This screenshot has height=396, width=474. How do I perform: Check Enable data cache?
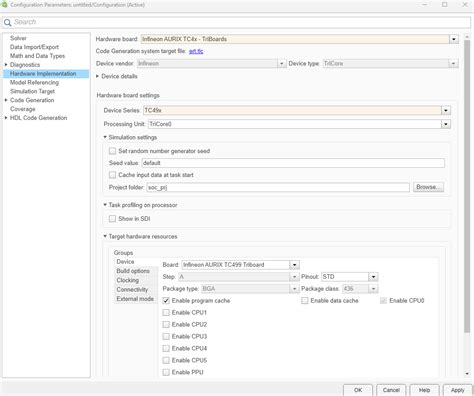click(x=304, y=301)
